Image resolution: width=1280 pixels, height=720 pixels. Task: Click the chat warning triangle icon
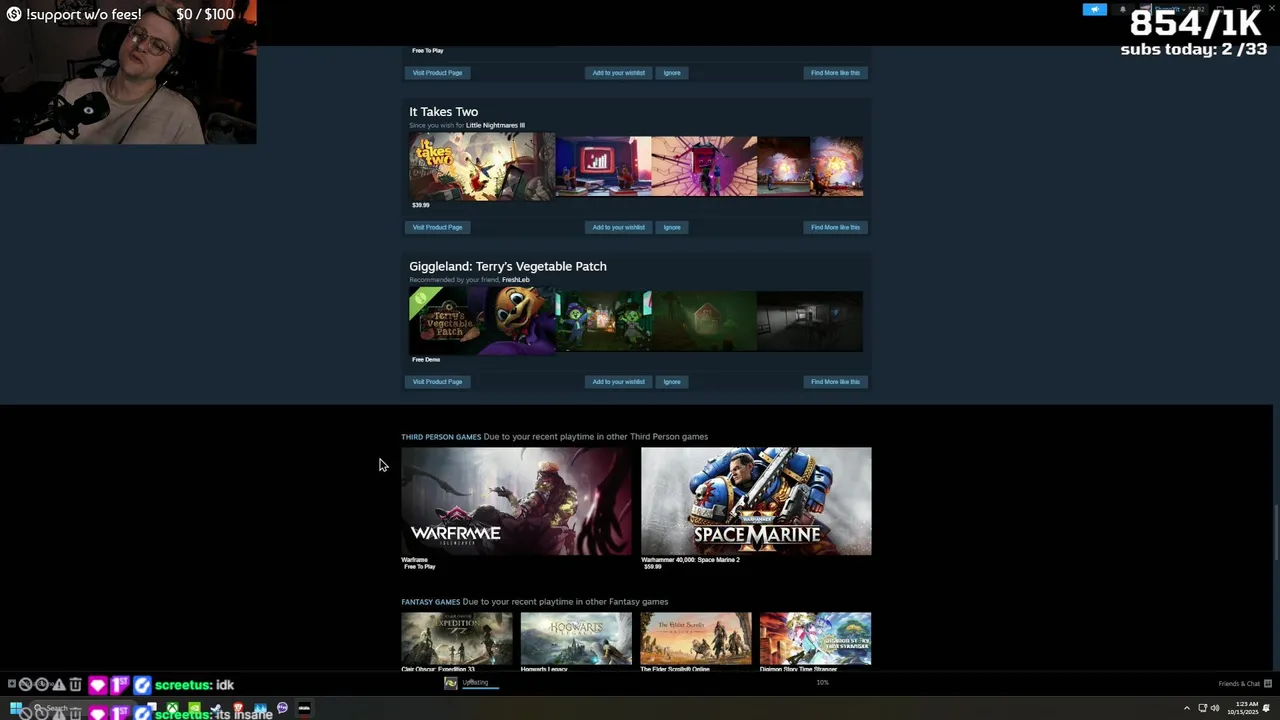click(59, 685)
